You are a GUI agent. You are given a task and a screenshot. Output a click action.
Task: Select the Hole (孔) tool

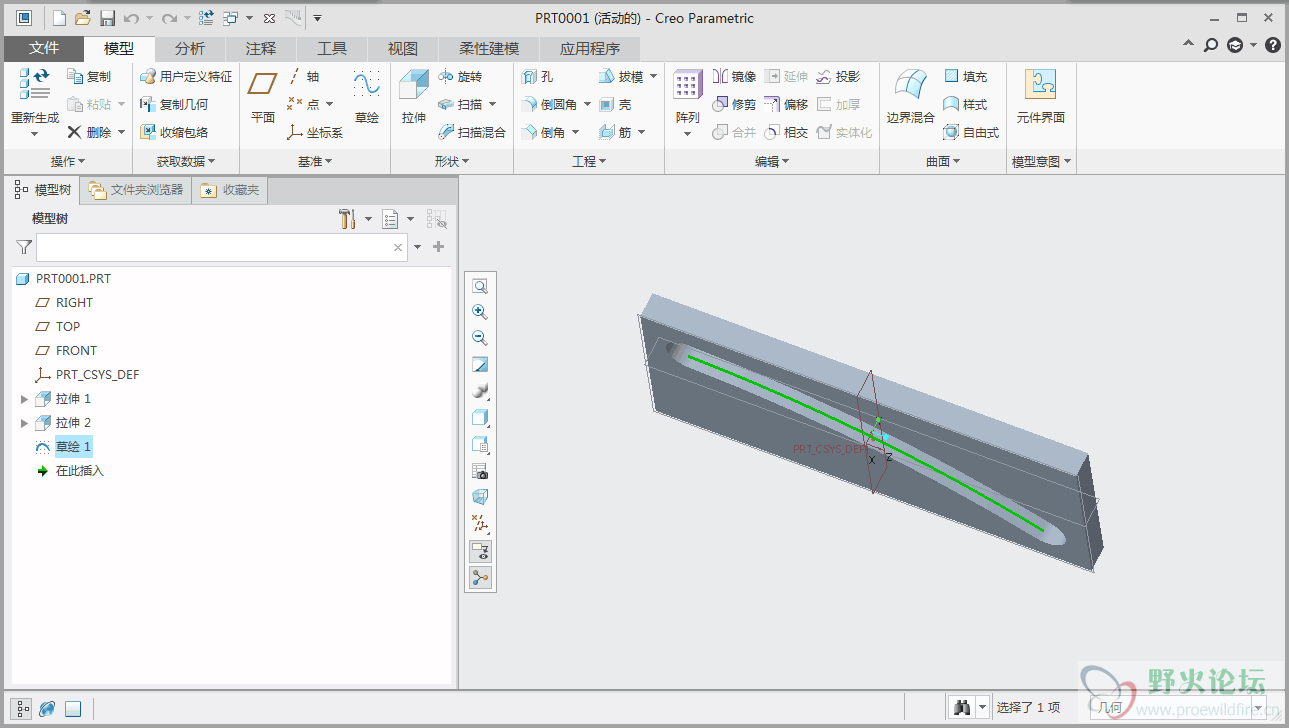point(538,77)
